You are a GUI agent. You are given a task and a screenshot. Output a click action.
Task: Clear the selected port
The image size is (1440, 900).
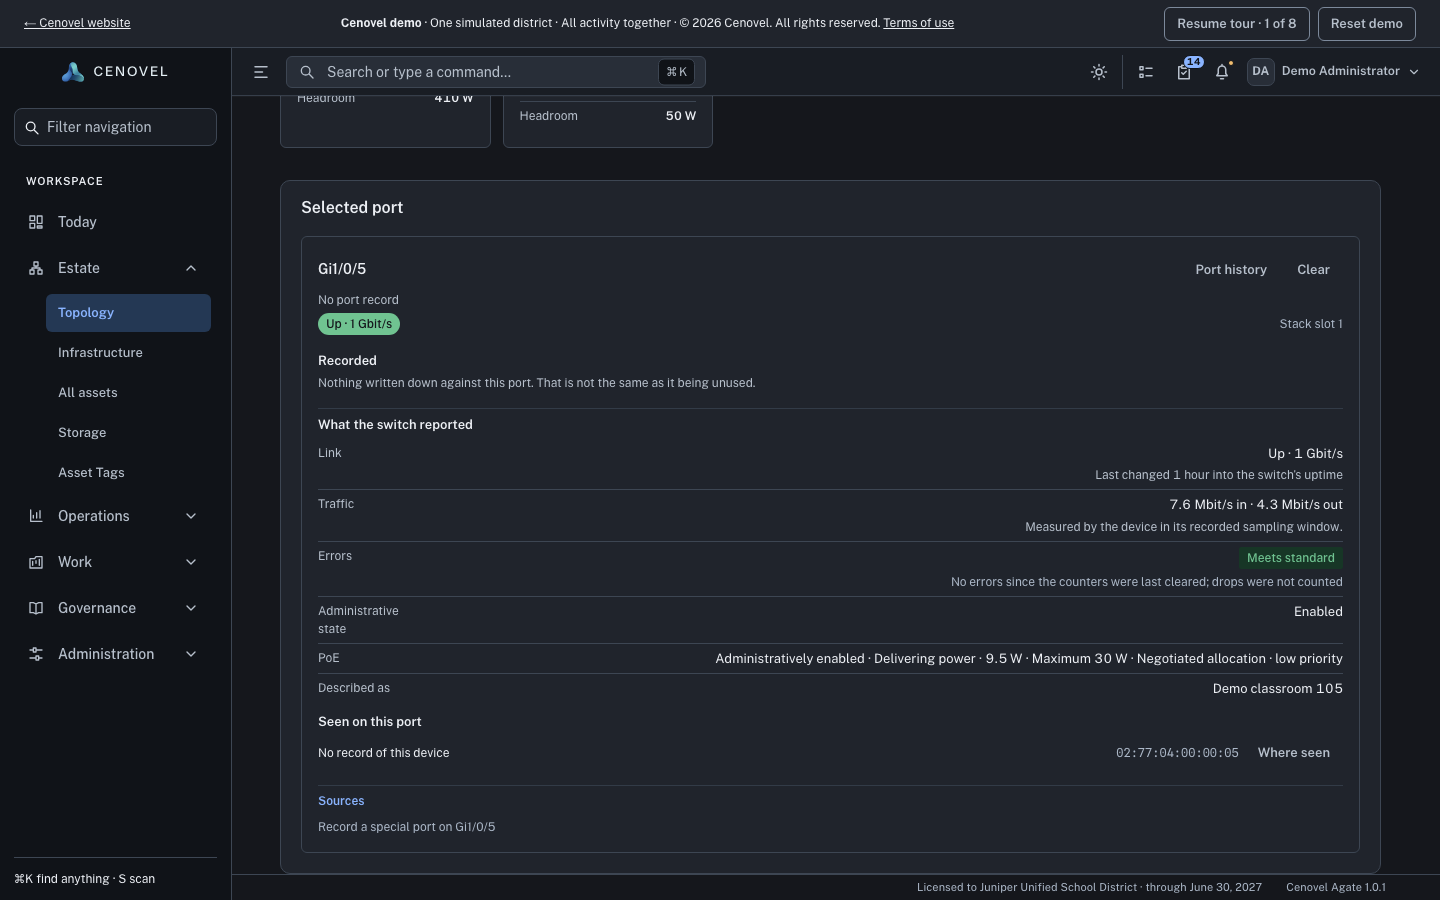click(x=1313, y=270)
